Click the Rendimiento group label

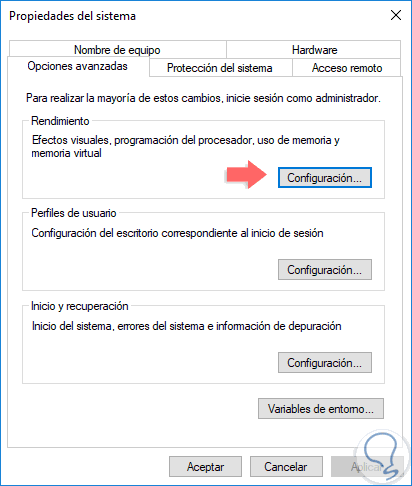pos(60,121)
